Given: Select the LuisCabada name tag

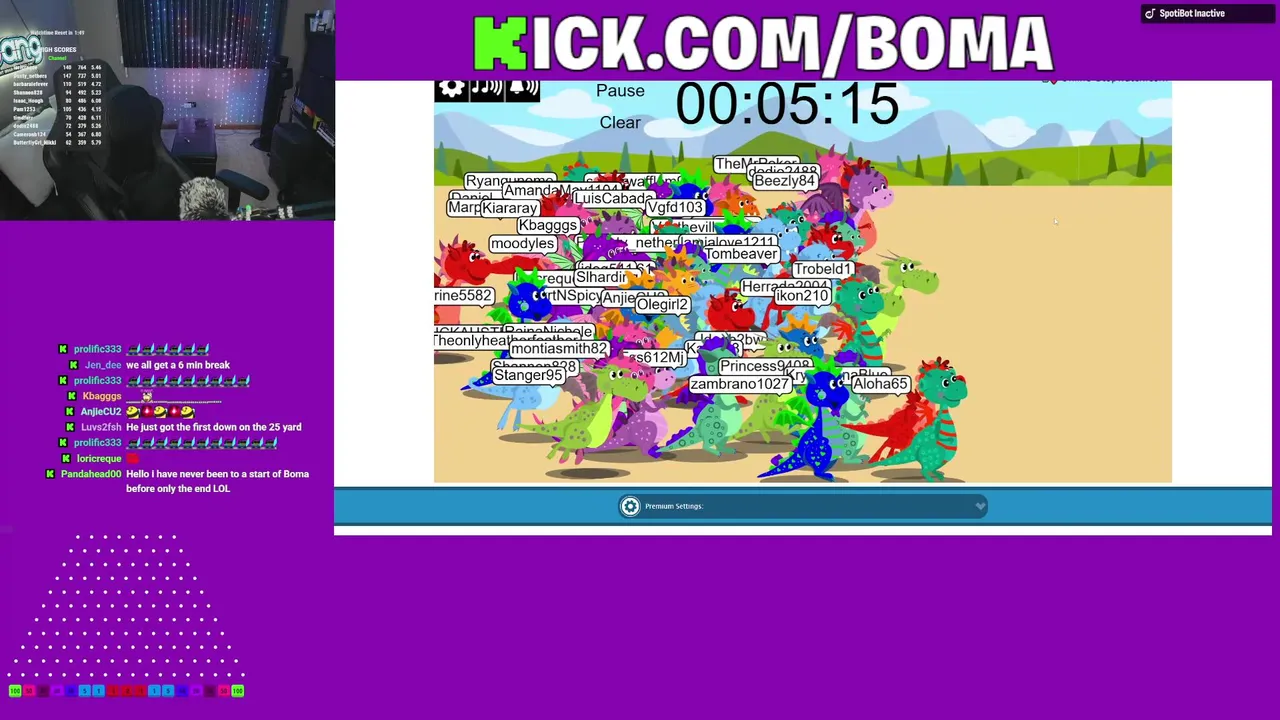Looking at the screenshot, I should (614, 198).
